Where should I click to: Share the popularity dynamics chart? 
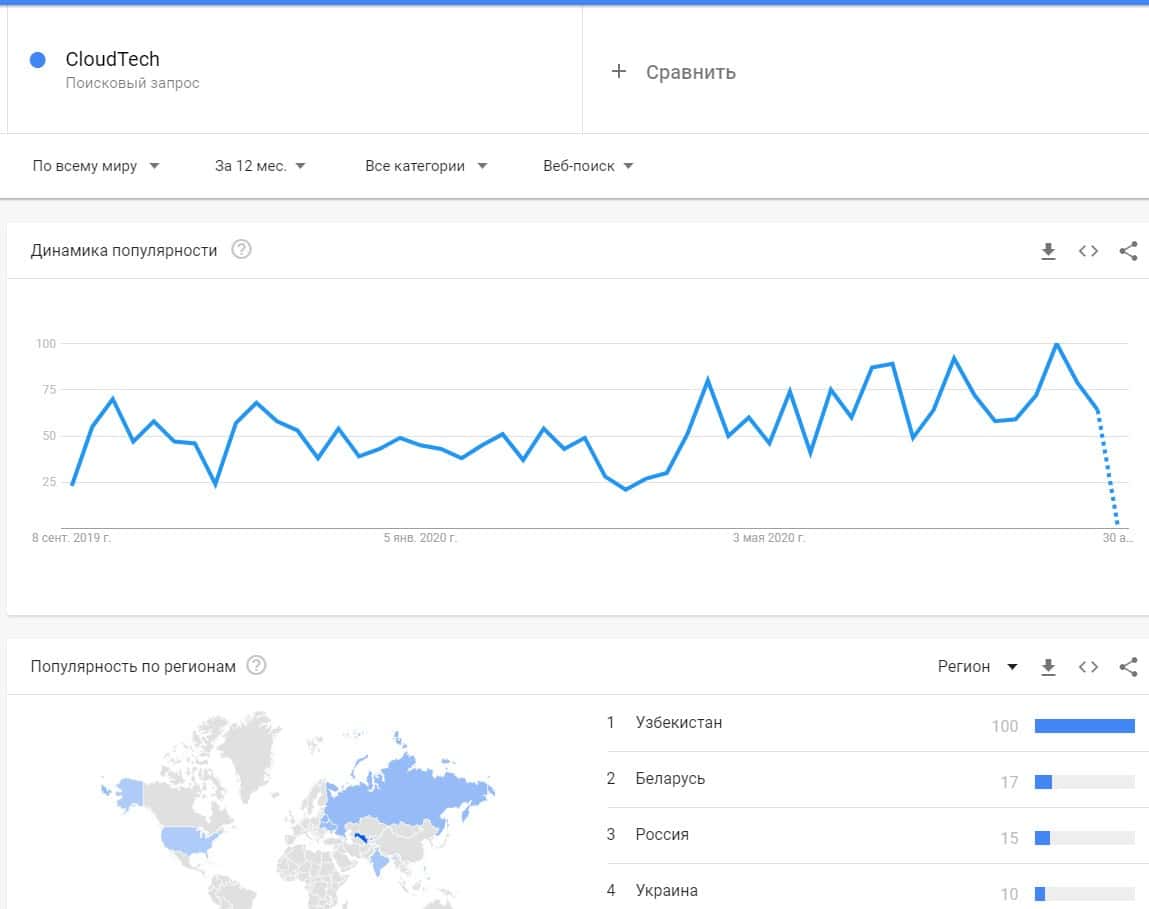(1128, 251)
